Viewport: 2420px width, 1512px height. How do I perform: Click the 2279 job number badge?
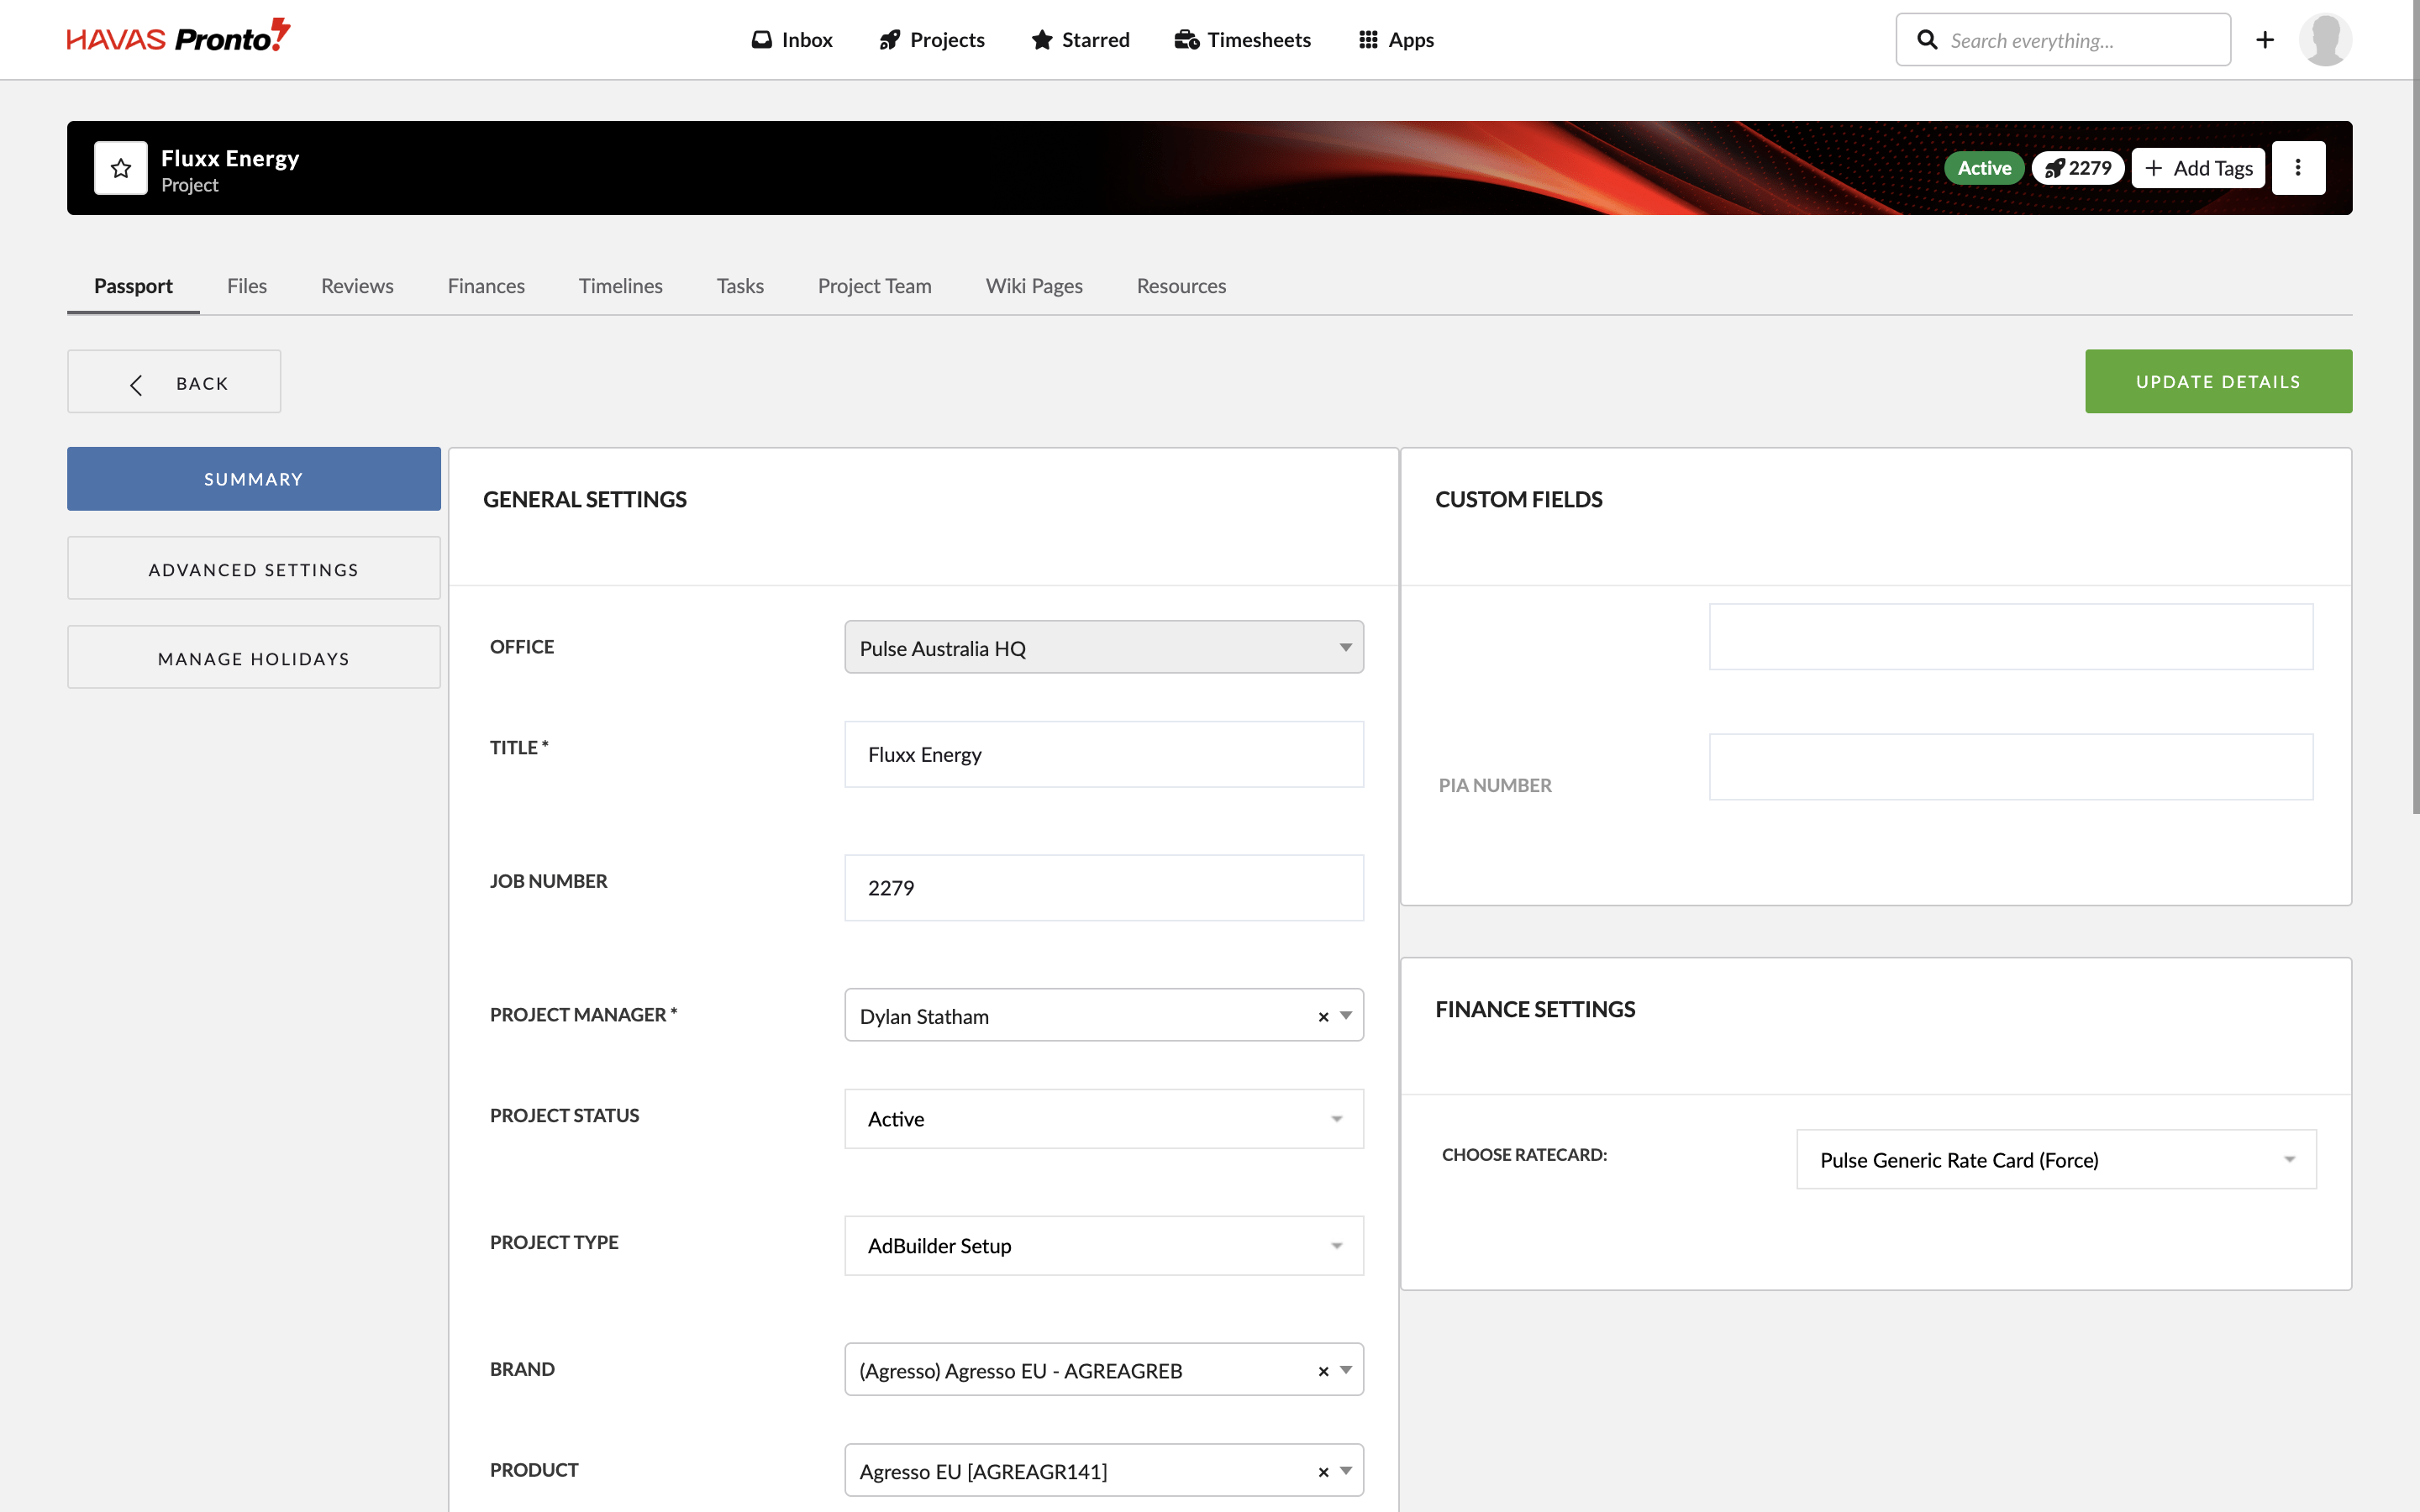coord(2078,168)
